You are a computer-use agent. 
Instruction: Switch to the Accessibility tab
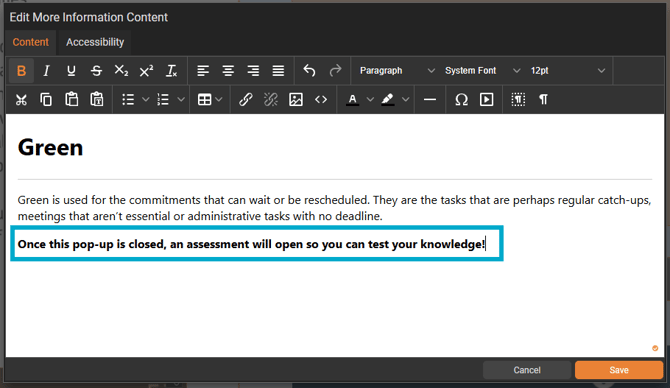point(95,42)
